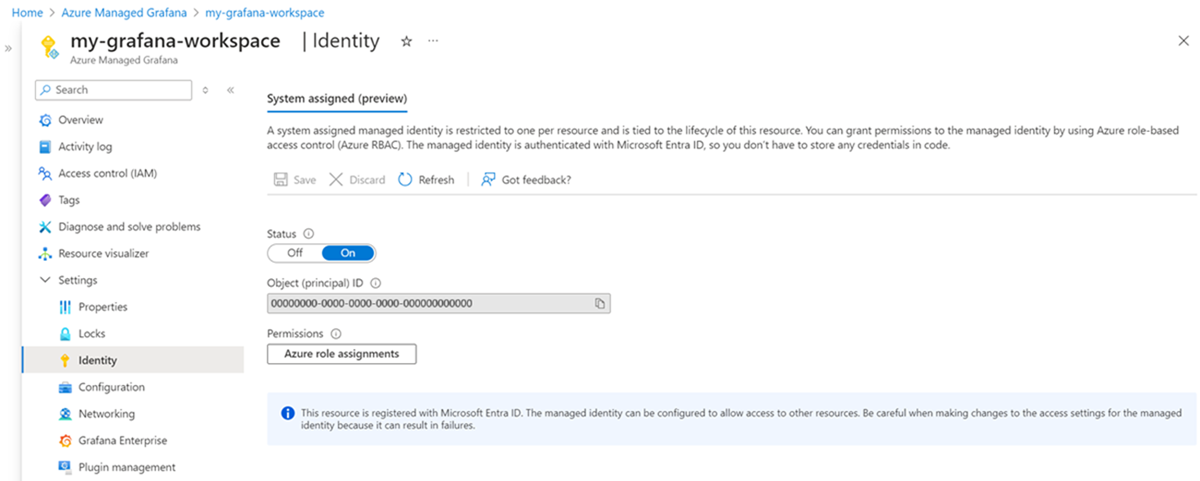The width and height of the screenshot is (1200, 481).
Task: Click the Refresh toolbar icon
Action: point(405,180)
